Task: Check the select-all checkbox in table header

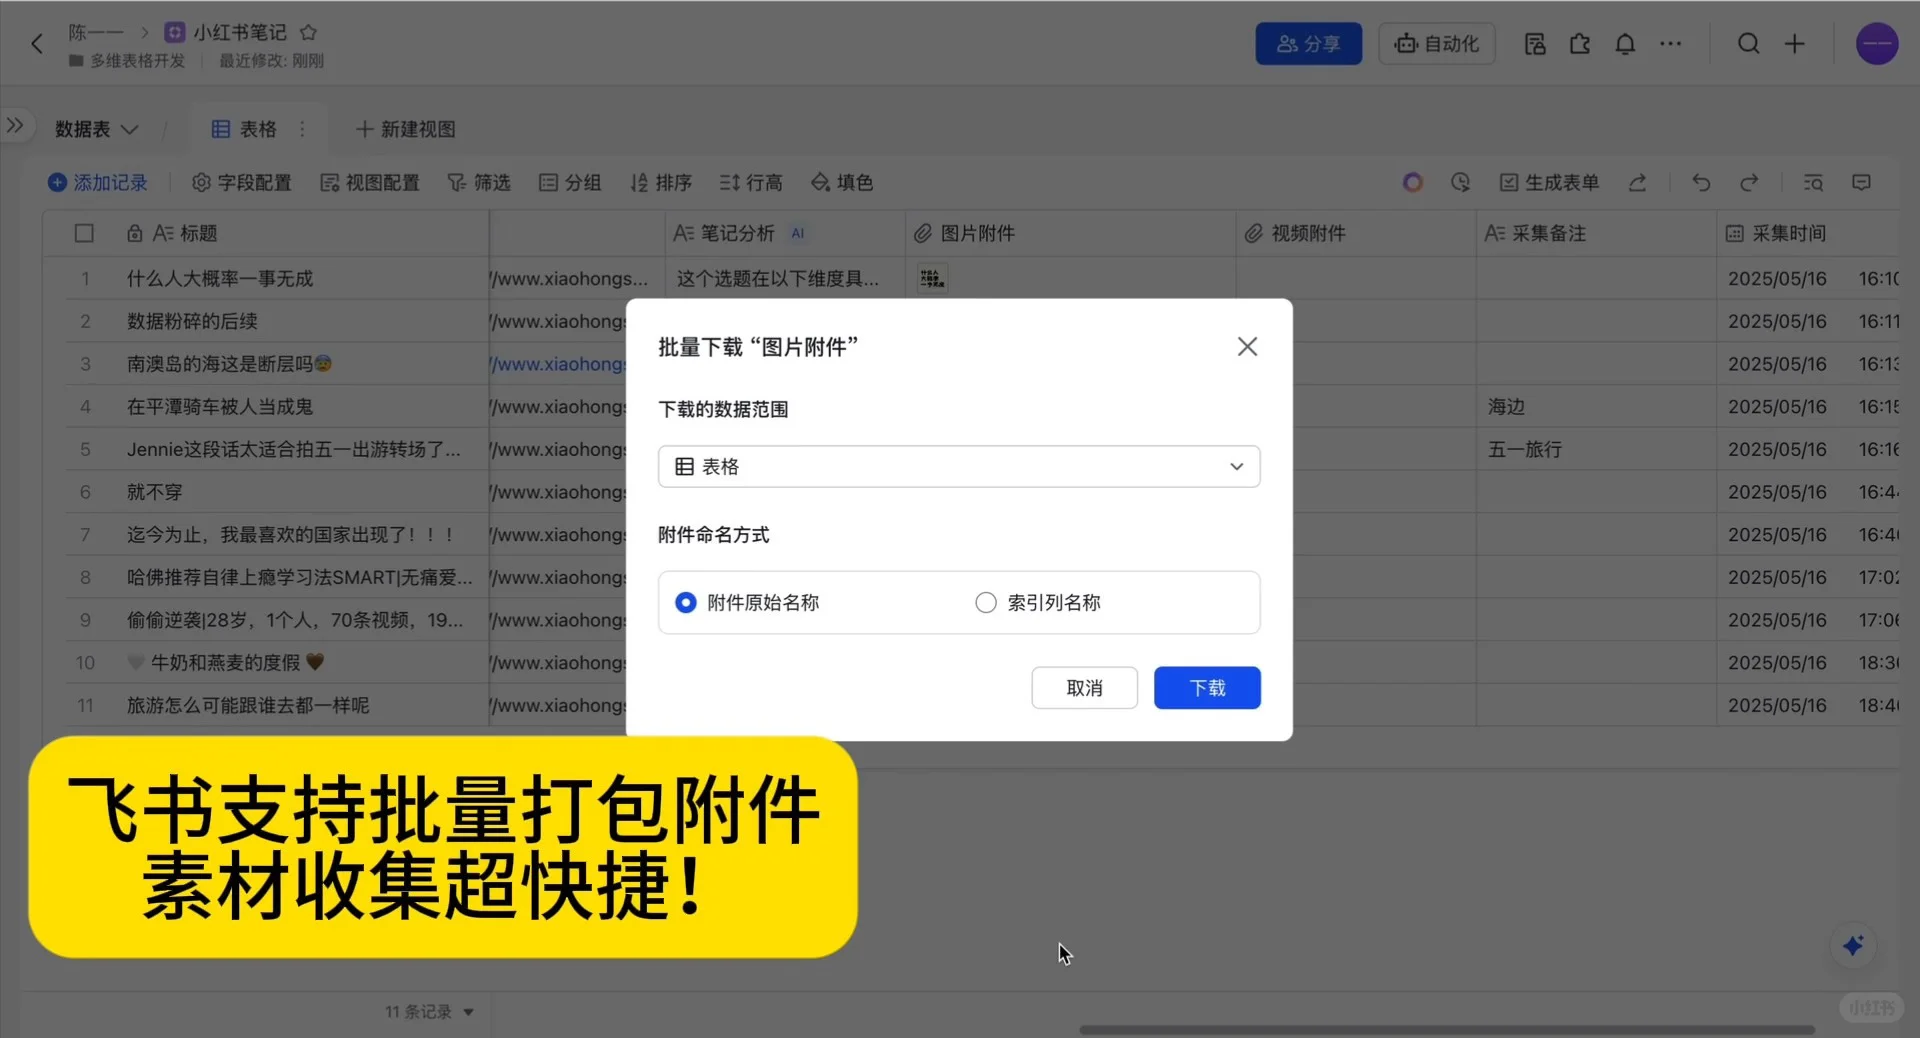Action: (x=84, y=233)
